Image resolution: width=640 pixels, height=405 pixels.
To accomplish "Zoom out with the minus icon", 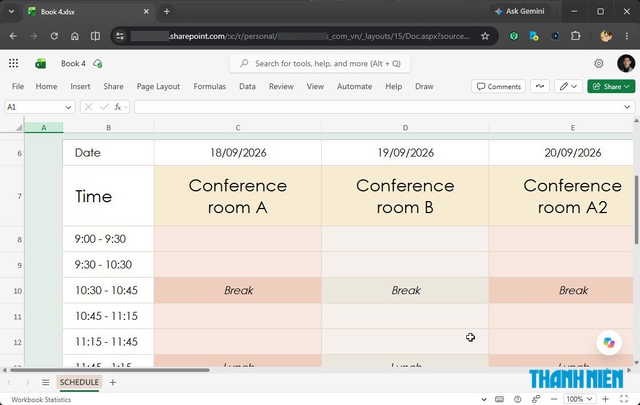I will (553, 399).
